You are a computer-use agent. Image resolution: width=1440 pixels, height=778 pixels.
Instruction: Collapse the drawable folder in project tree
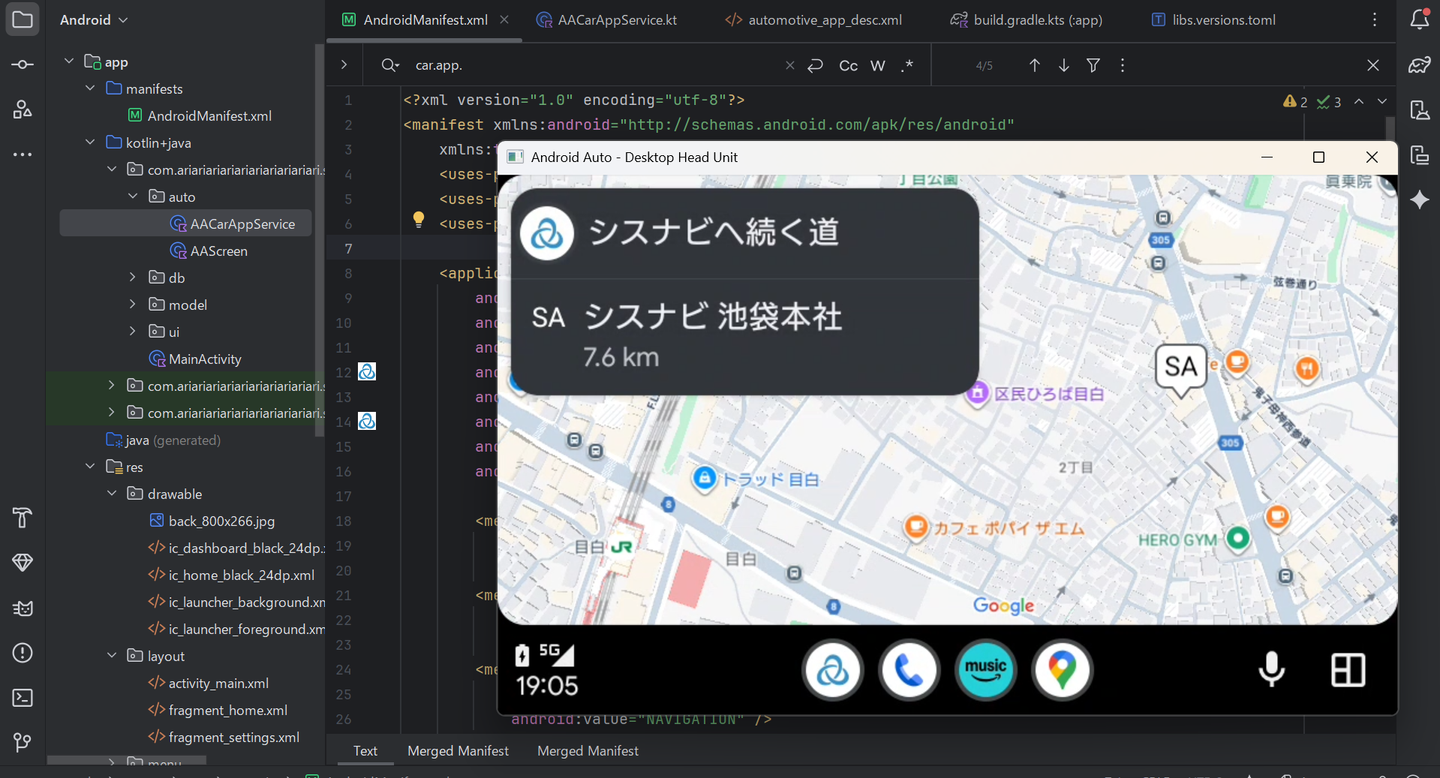pos(112,494)
